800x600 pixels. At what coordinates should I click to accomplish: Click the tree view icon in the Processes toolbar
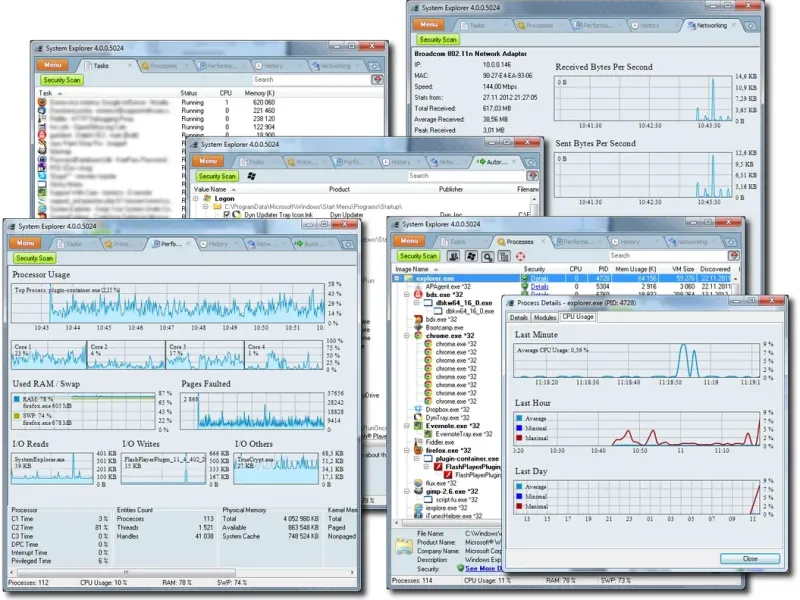click(x=504, y=256)
